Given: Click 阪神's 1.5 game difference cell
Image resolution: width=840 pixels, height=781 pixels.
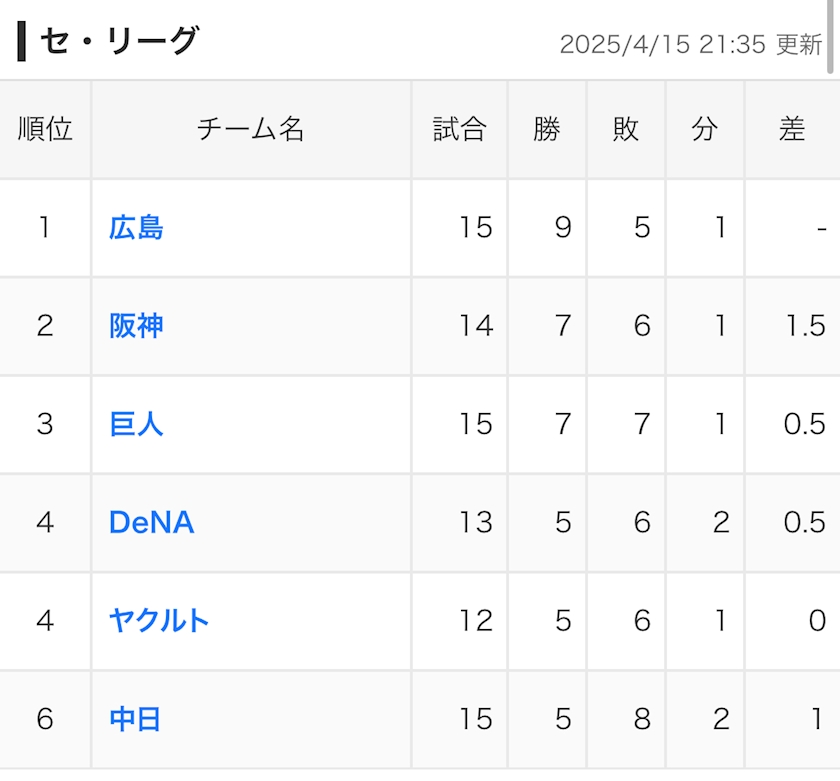Looking at the screenshot, I should pos(804,326).
